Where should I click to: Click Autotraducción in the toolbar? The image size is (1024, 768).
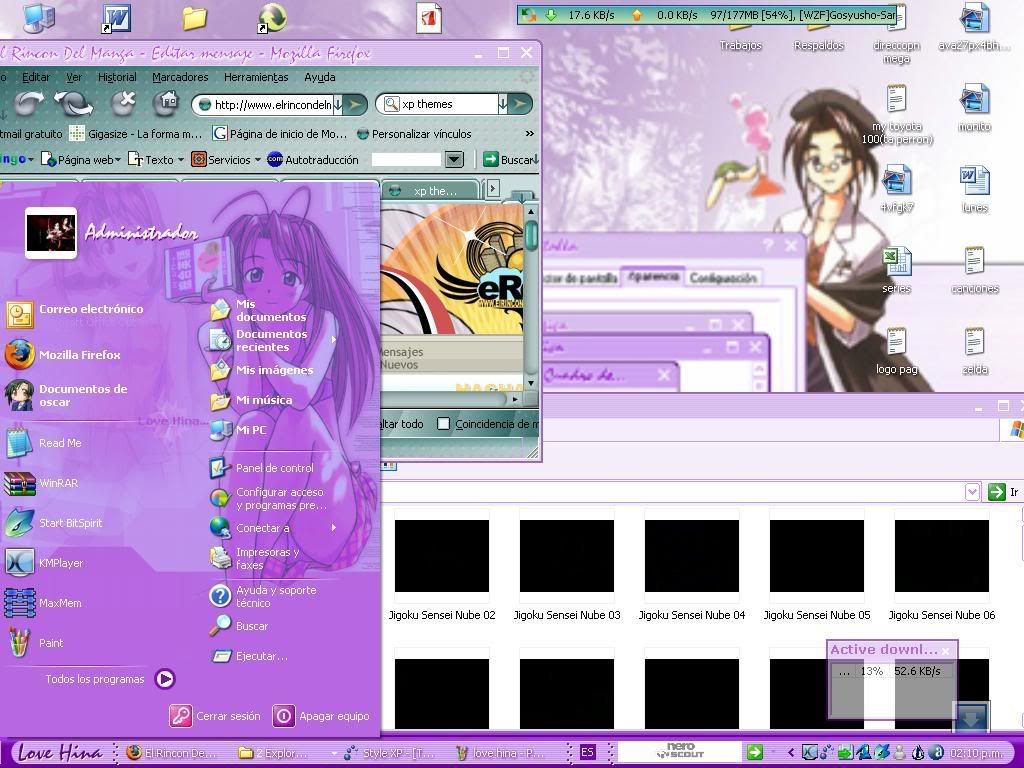pos(313,159)
